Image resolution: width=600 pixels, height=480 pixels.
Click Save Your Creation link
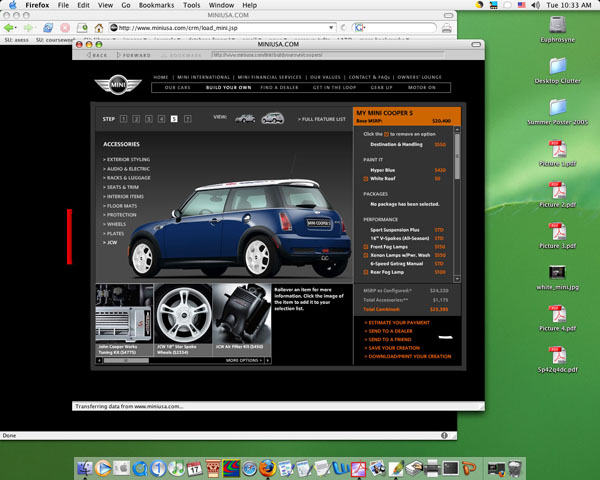(x=392, y=348)
